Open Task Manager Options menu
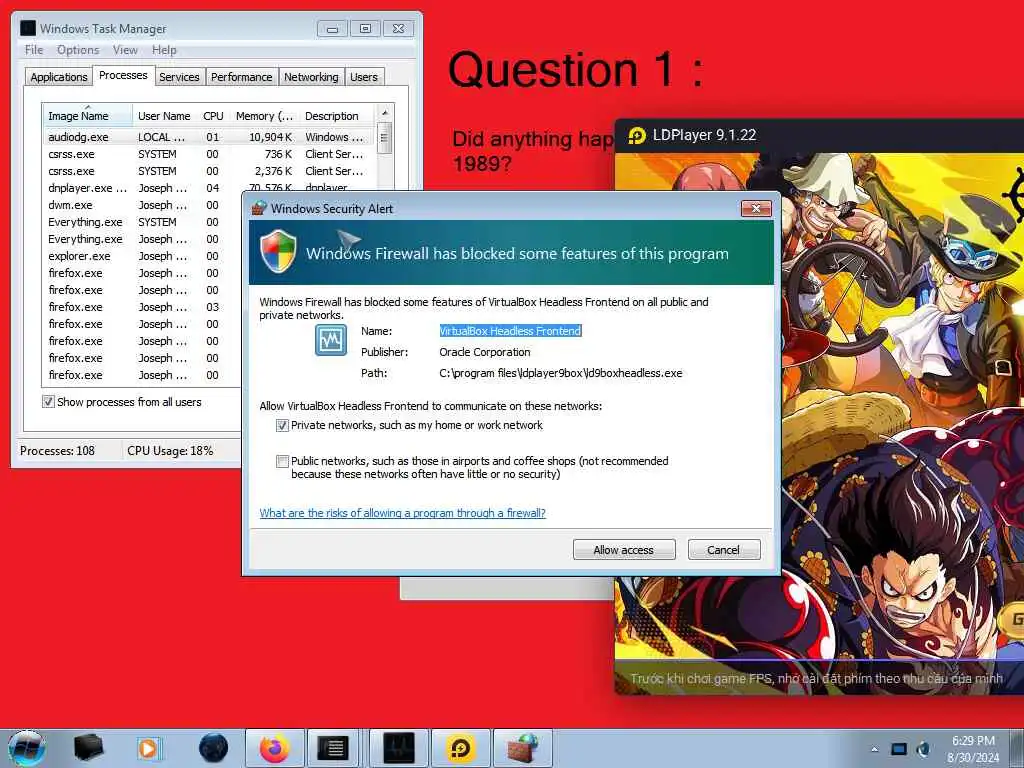 click(x=78, y=50)
